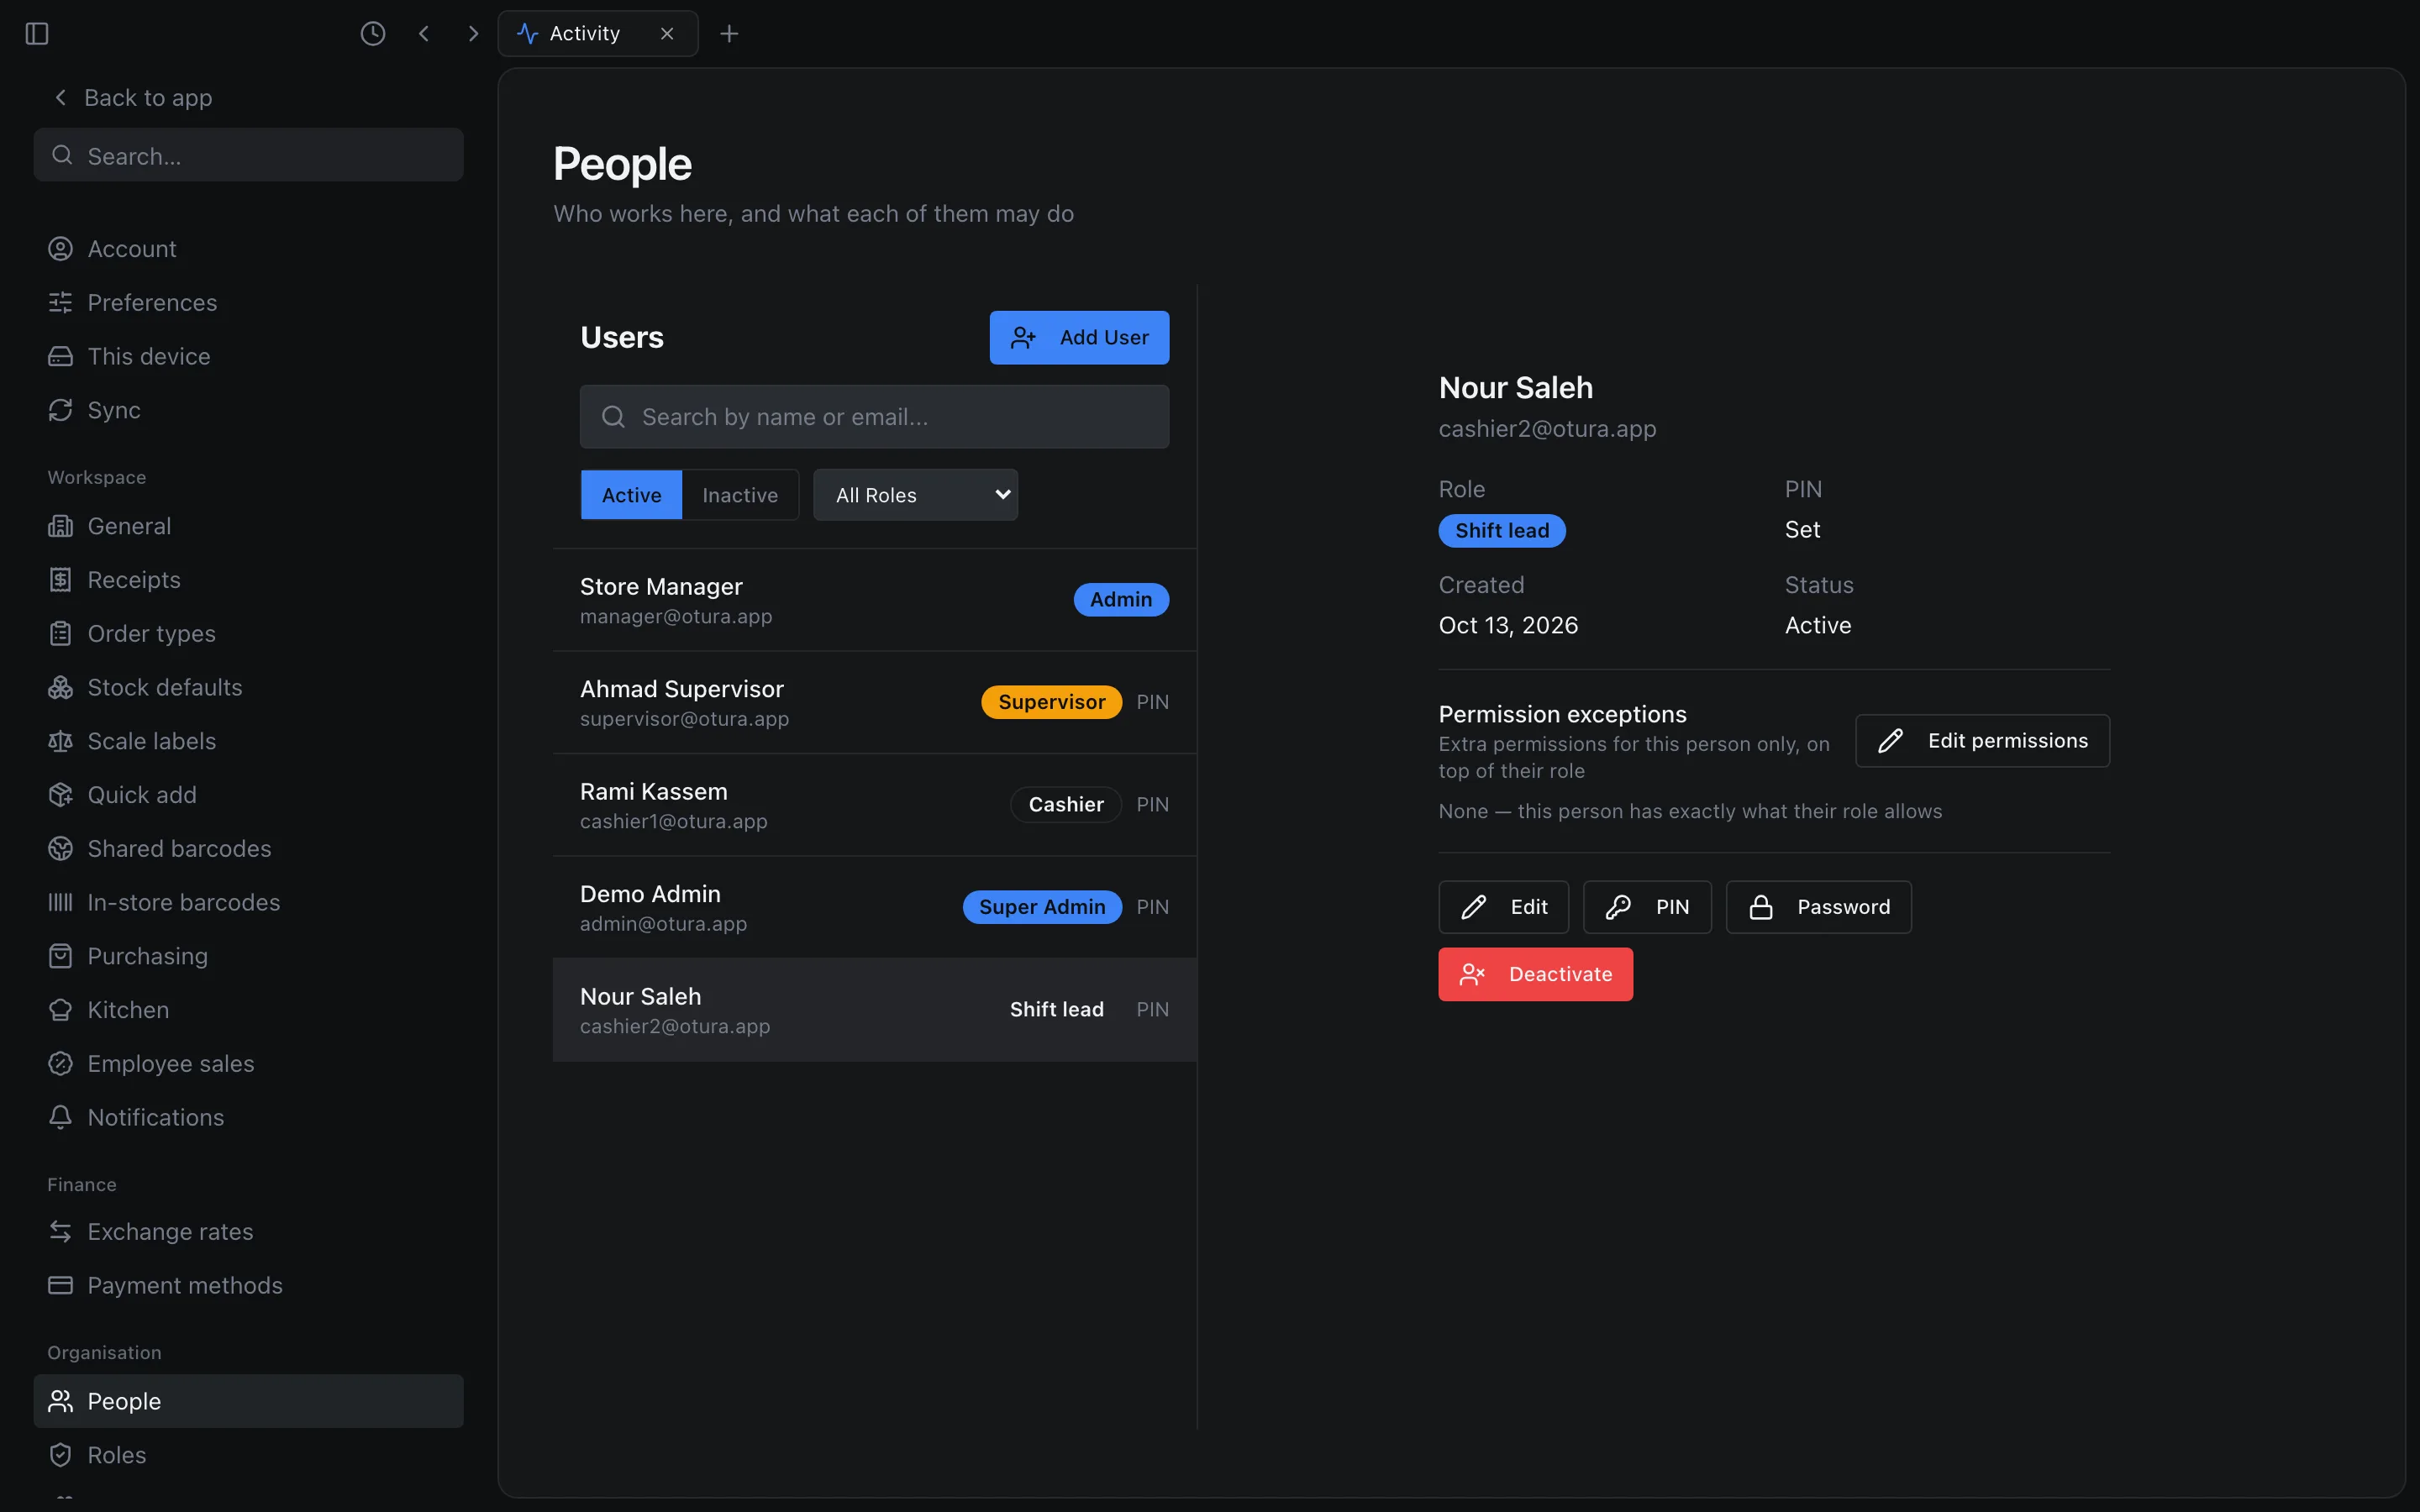Viewport: 2420px width, 1512px height.
Task: Click the In-store barcodes icon
Action: tap(61, 902)
